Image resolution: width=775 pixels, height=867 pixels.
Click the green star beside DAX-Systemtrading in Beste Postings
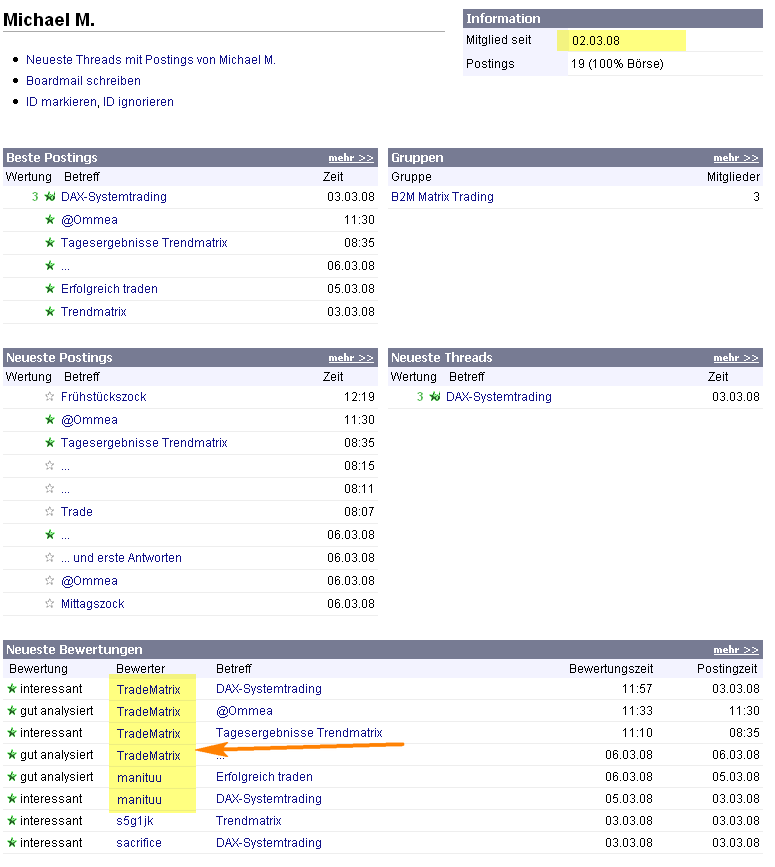49,197
